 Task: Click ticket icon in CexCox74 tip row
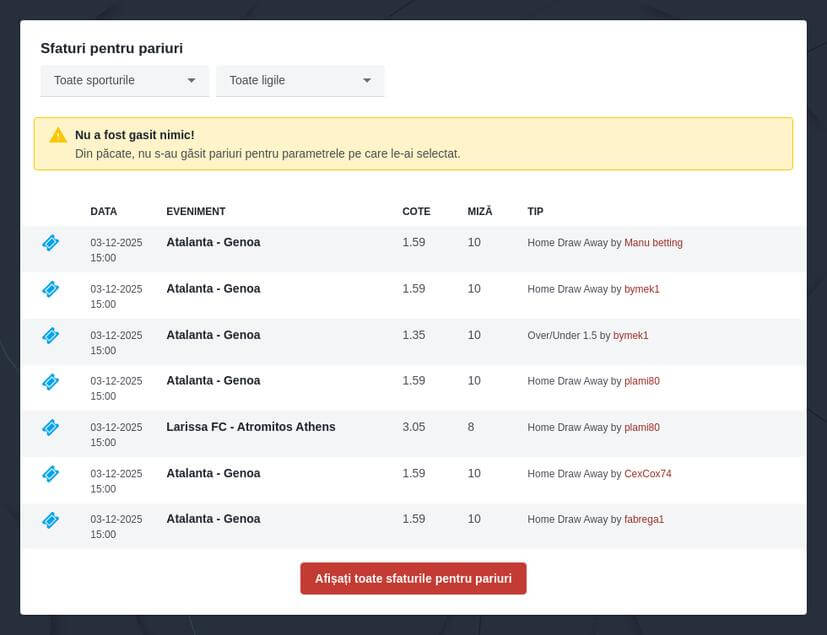pos(50,473)
